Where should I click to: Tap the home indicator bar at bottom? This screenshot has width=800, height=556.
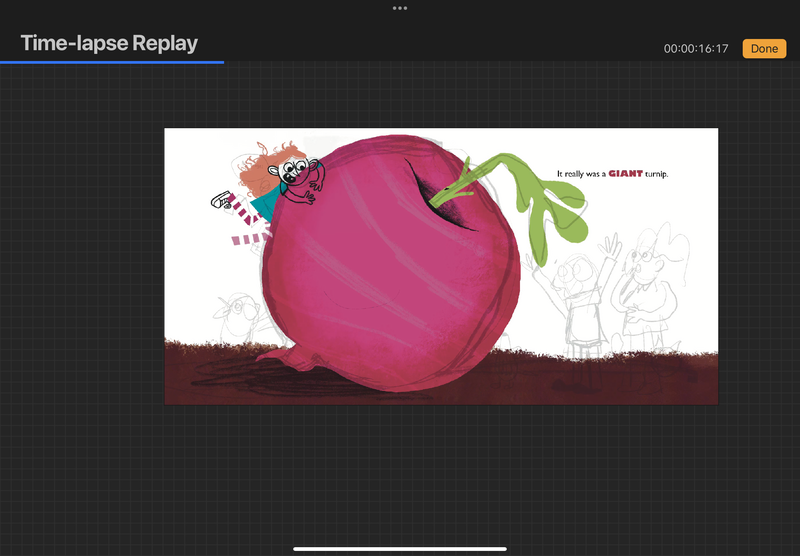point(400,548)
